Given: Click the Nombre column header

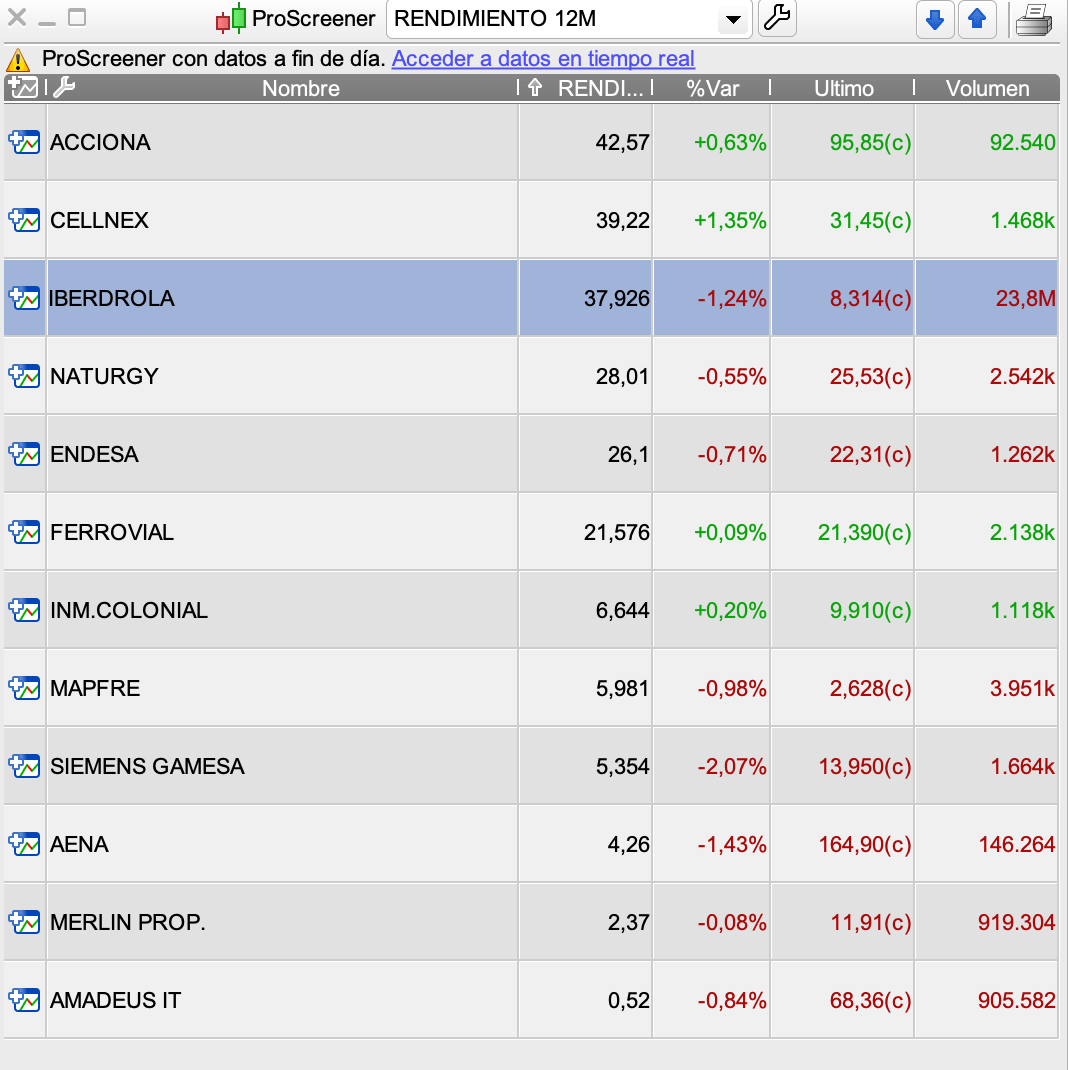Looking at the screenshot, I should [x=300, y=88].
